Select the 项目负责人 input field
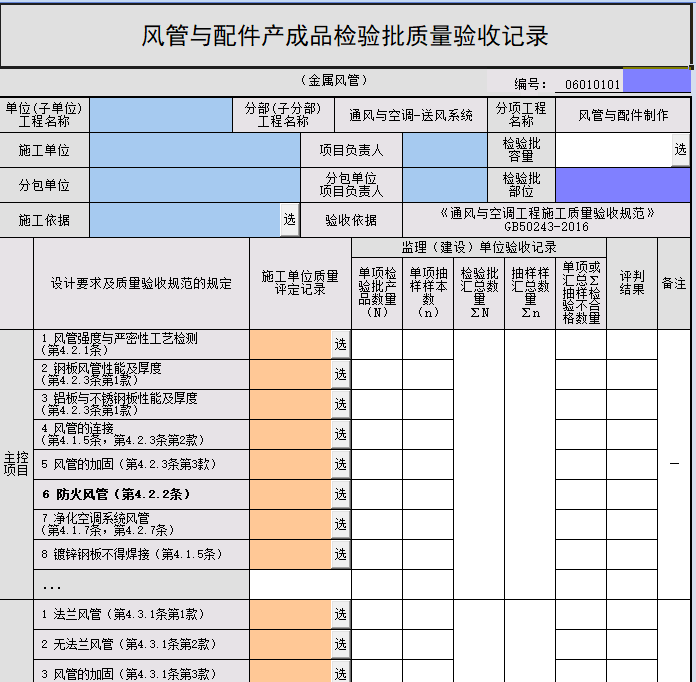696x682 pixels. point(444,150)
